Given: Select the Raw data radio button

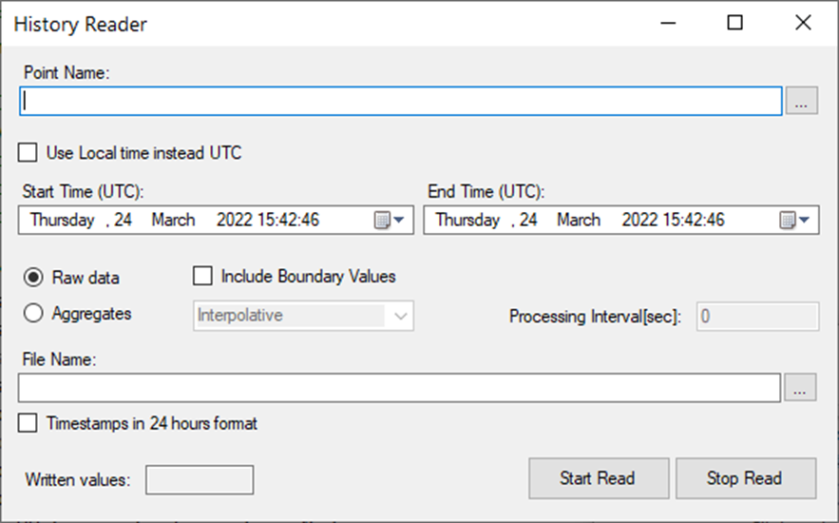Looking at the screenshot, I should click(x=33, y=278).
